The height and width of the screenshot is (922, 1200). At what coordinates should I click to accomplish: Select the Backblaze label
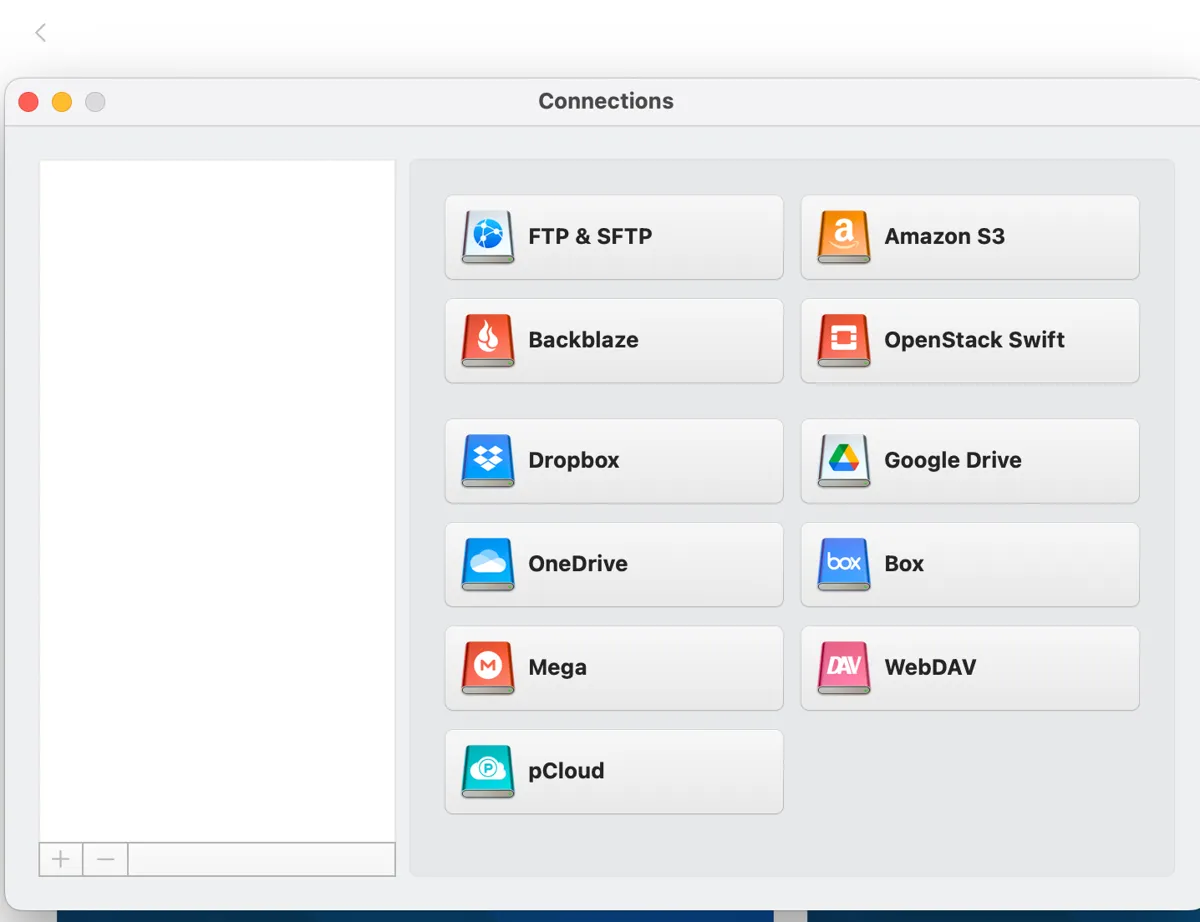[x=583, y=340]
